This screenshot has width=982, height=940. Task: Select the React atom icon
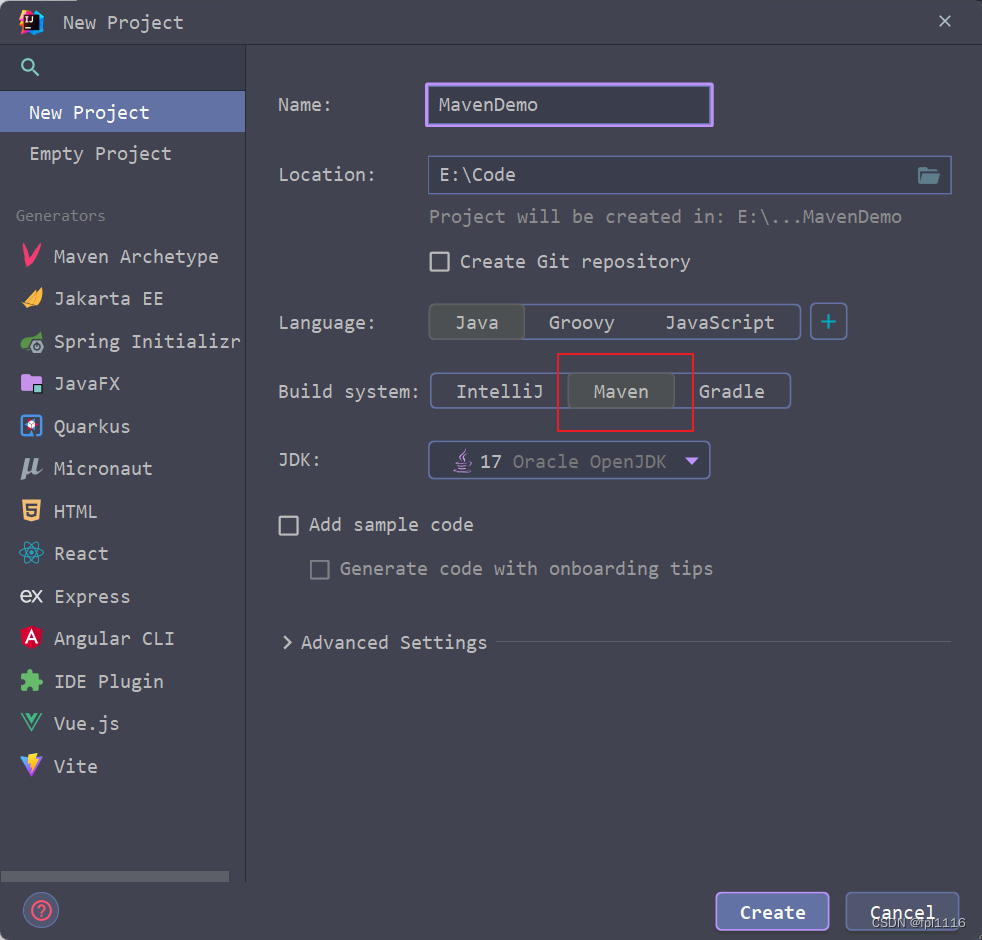click(31, 553)
